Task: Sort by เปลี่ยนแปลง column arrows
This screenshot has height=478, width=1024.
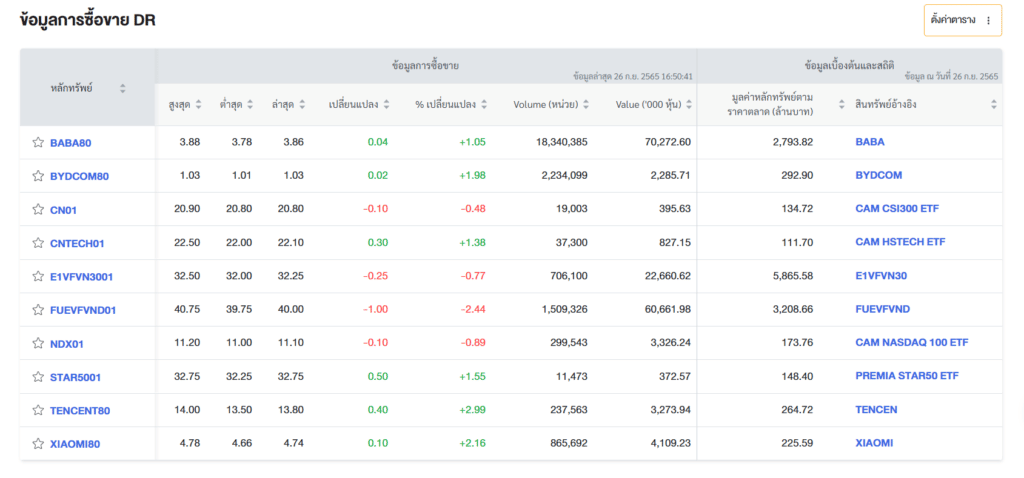Action: point(387,104)
